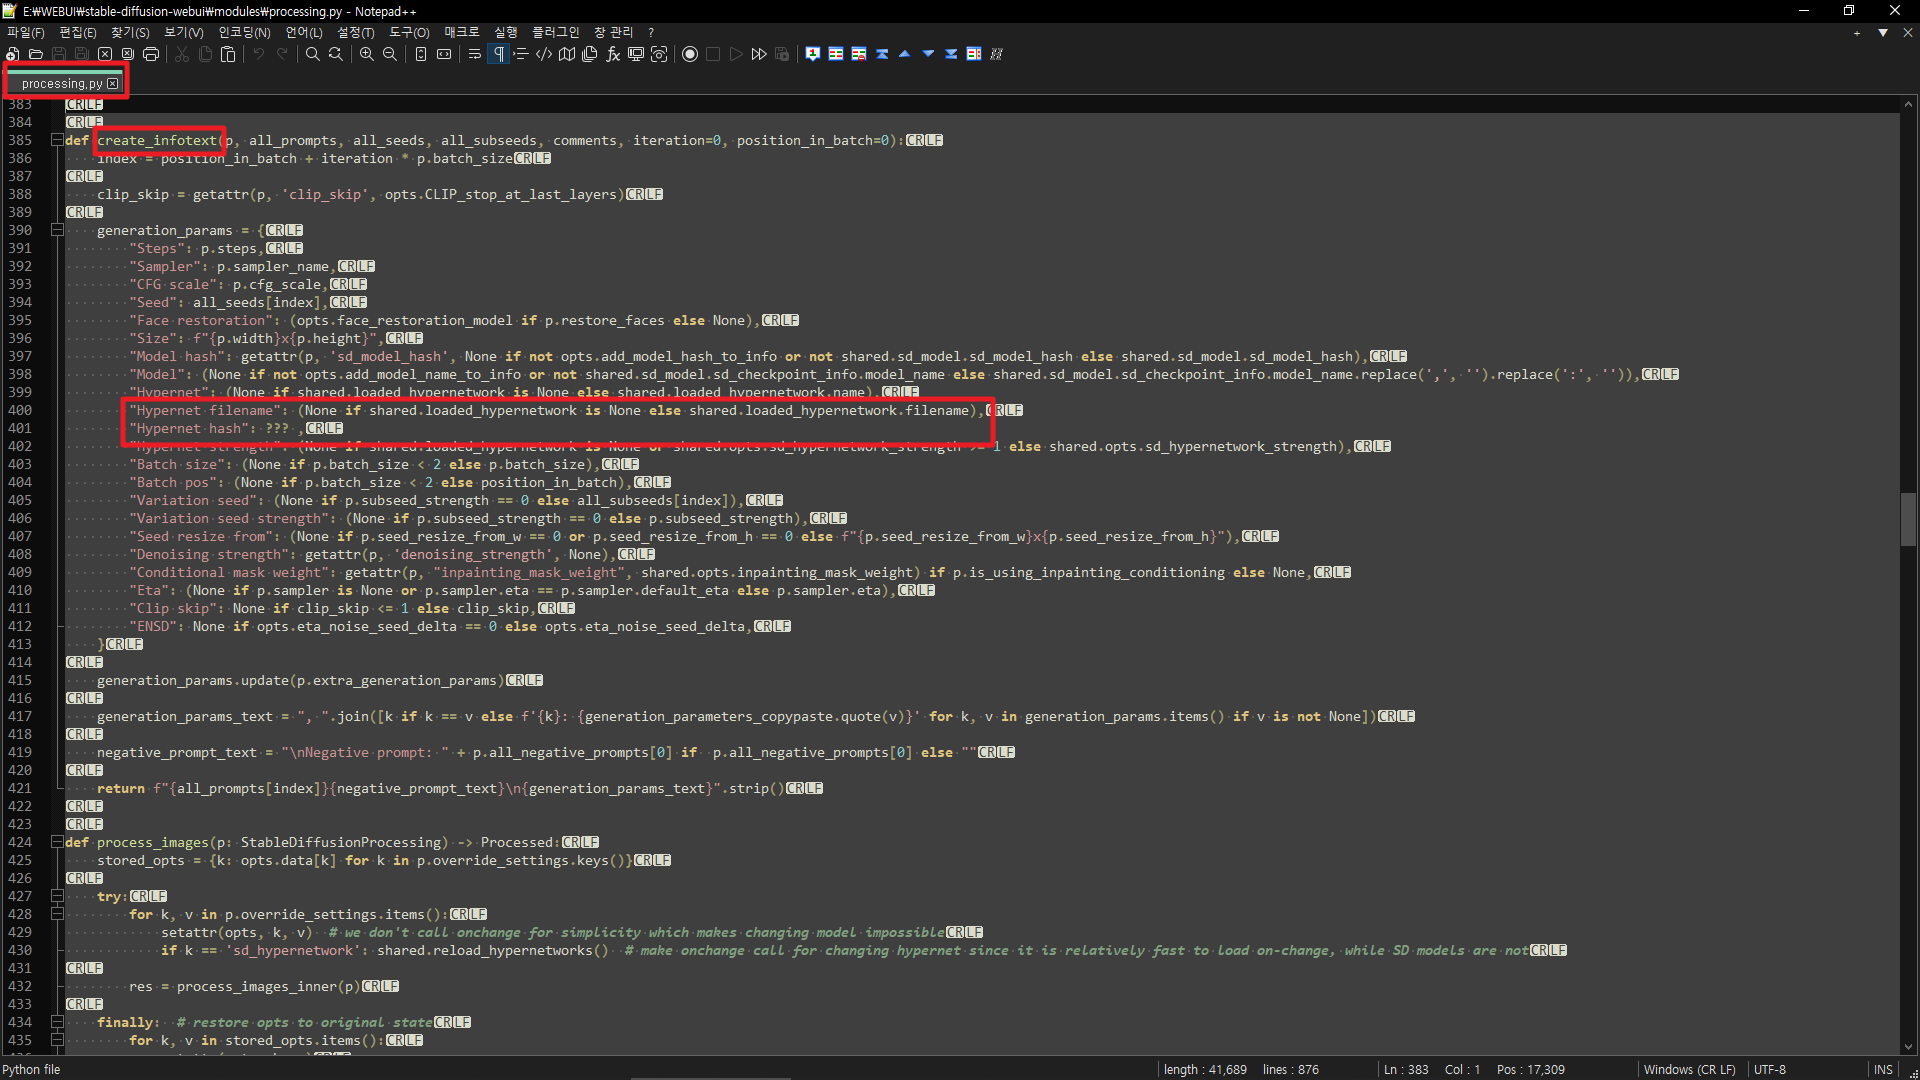Image resolution: width=1920 pixels, height=1080 pixels.
Task: Collapse the process_images function fold
Action: 57,842
